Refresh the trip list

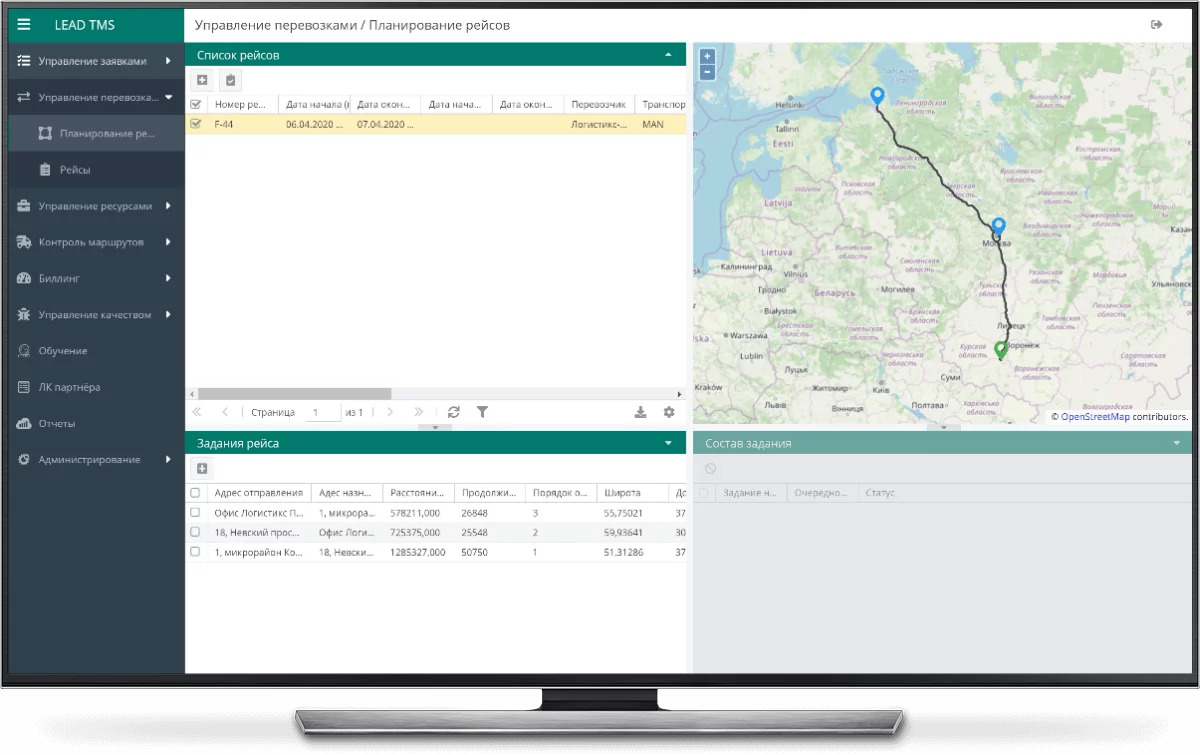453,412
